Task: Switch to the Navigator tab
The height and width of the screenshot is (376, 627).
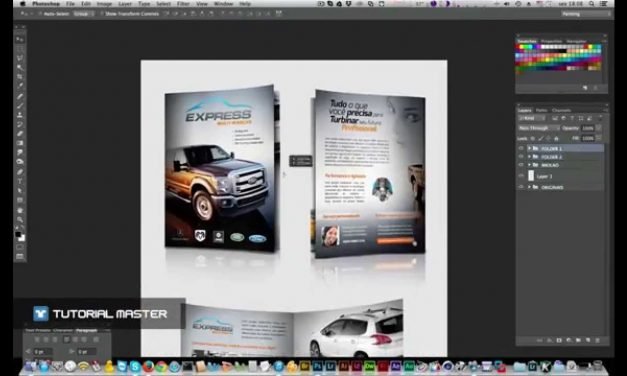Action: pos(576,41)
